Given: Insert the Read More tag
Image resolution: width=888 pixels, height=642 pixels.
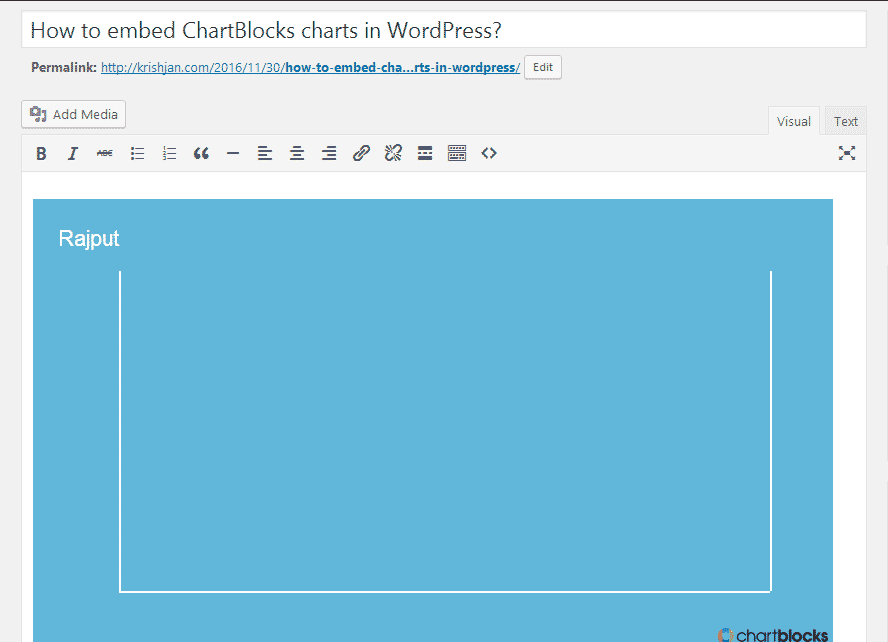Looking at the screenshot, I should click(x=425, y=153).
